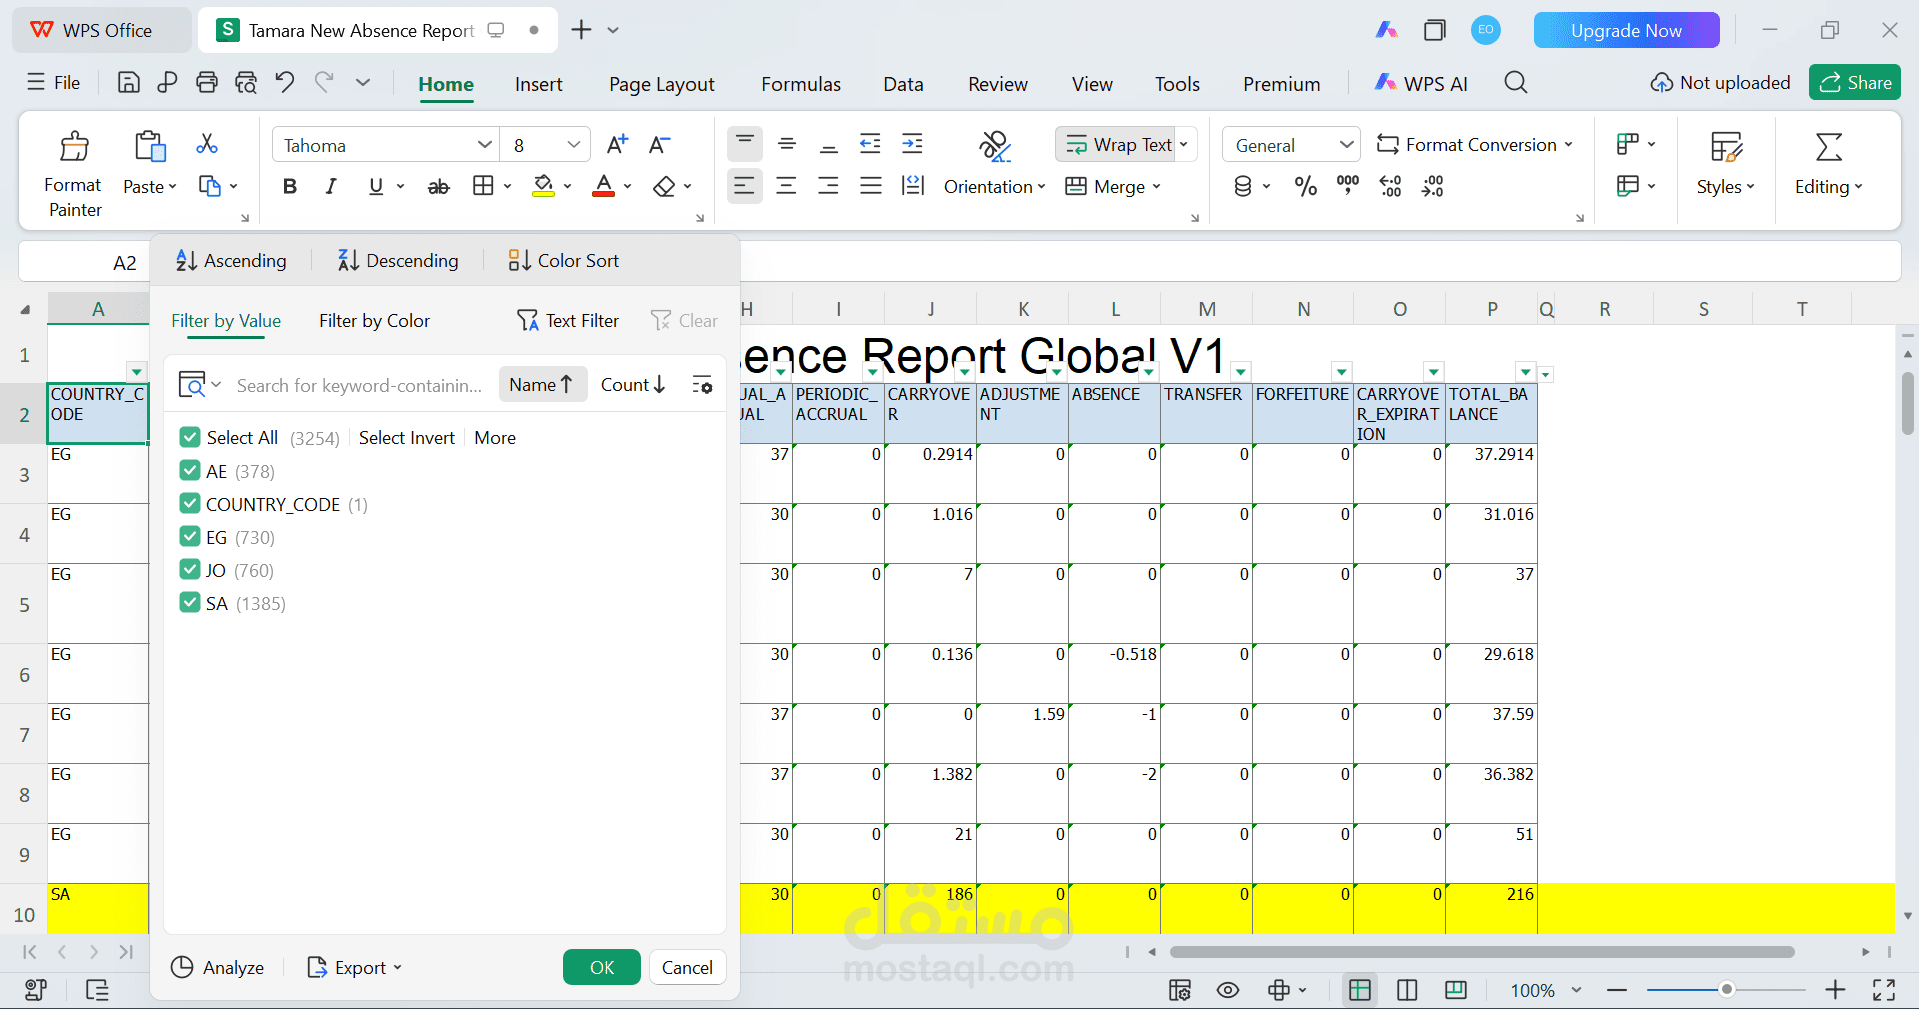Open the Styles dropdown

click(1725, 187)
